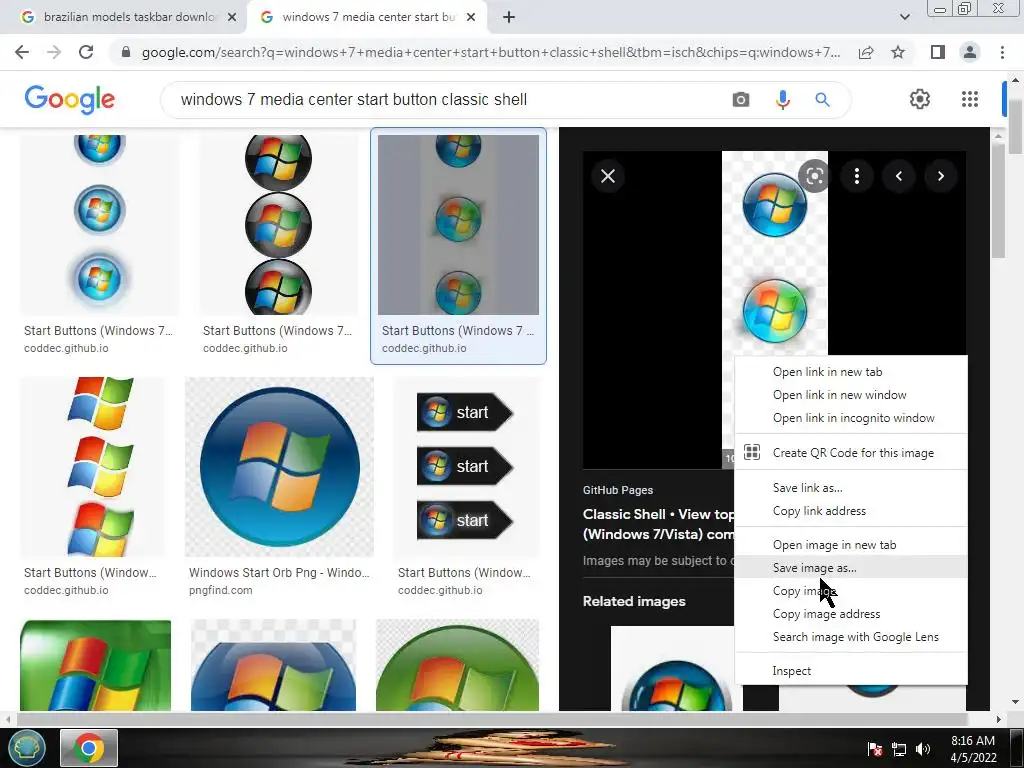Viewport: 1024px width, 768px height.
Task: Open the 'Windows Start Orb Png' result caption
Action: pyautogui.click(x=279, y=573)
